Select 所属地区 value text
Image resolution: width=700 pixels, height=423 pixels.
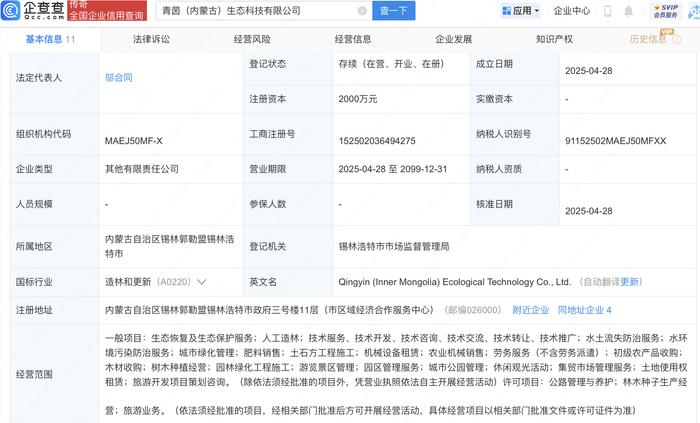(x=170, y=246)
